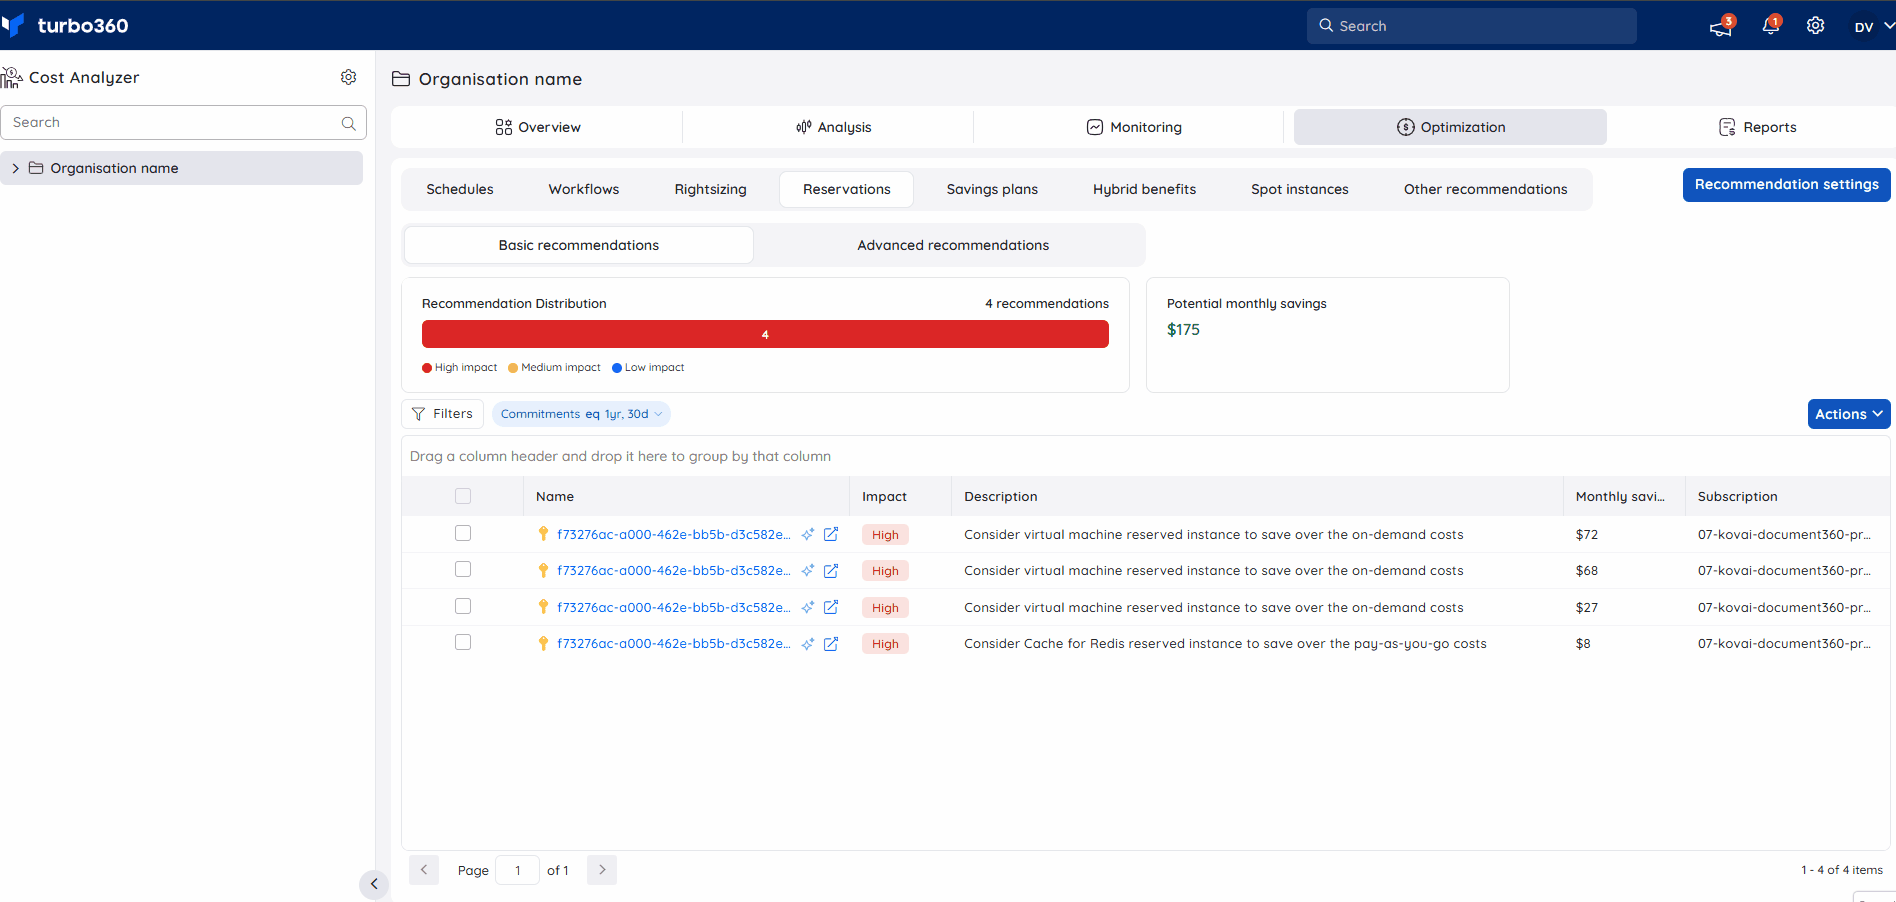Screen dimensions: 1896x902
Task: Open the Hybrid benefits sub-tab
Action: pyautogui.click(x=1144, y=189)
